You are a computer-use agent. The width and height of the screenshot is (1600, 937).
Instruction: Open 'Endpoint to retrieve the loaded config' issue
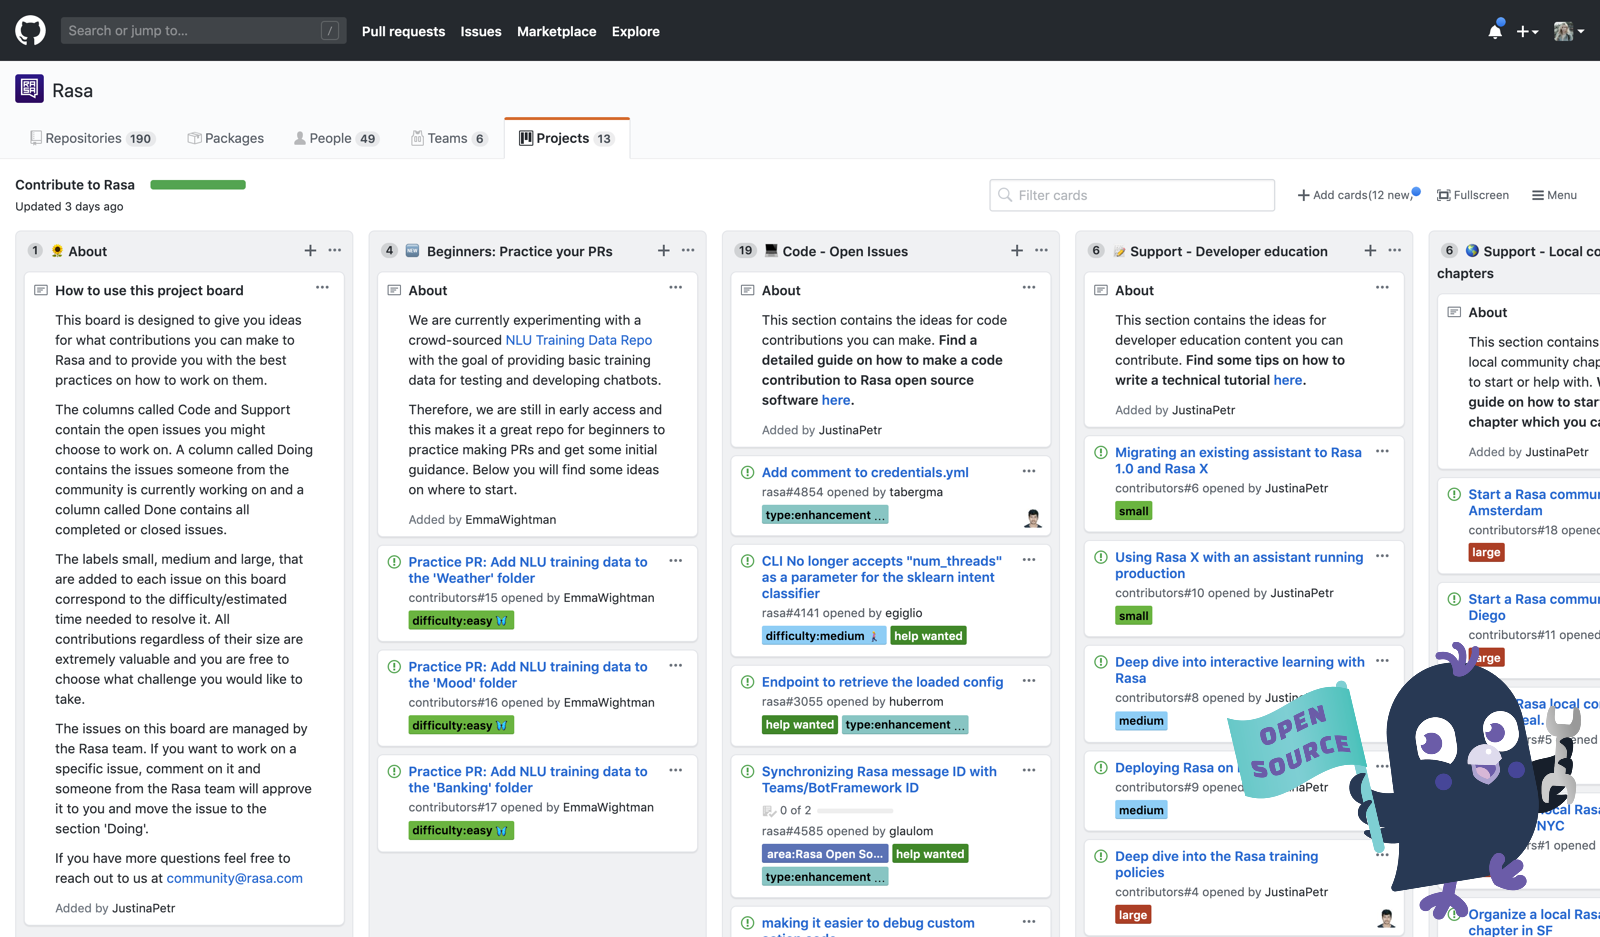[x=882, y=682]
